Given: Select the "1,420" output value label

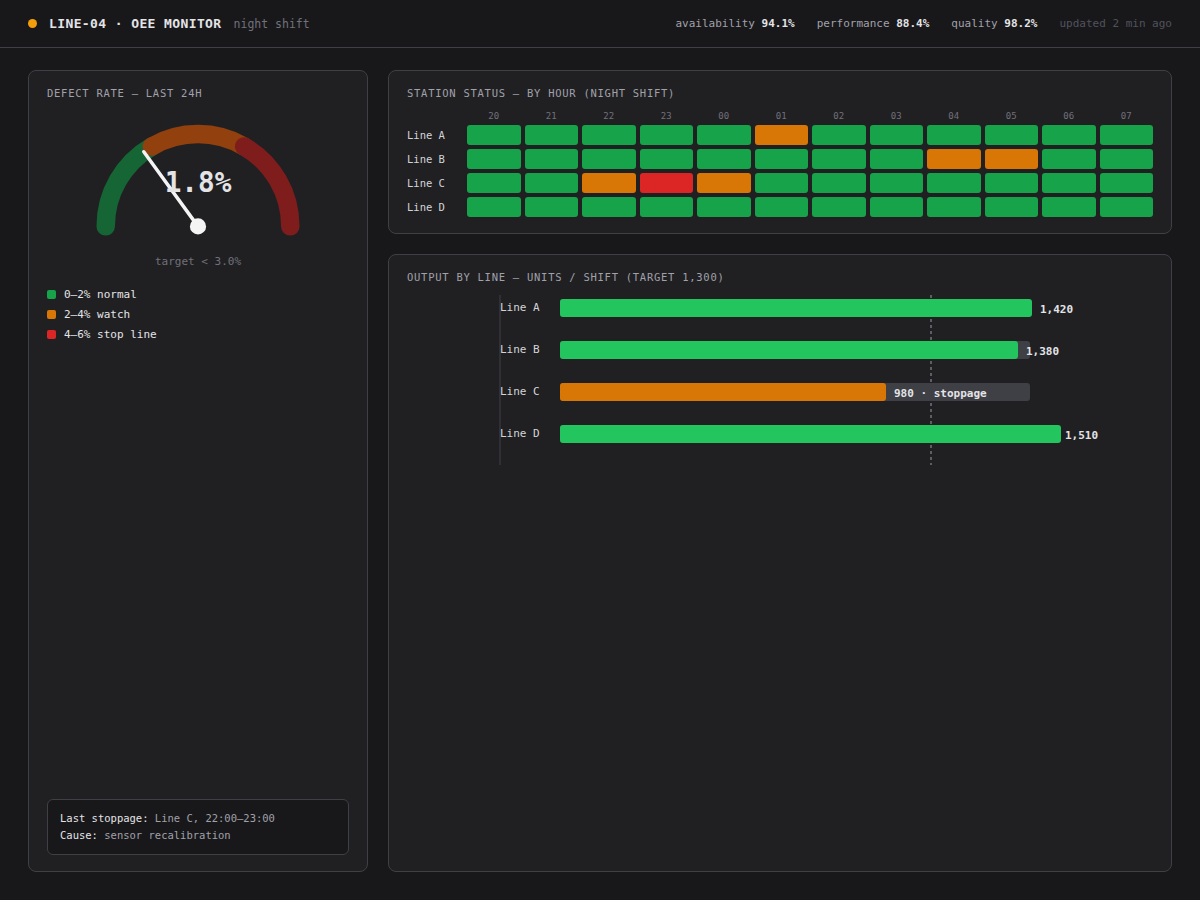Looking at the screenshot, I should click(1056, 309).
